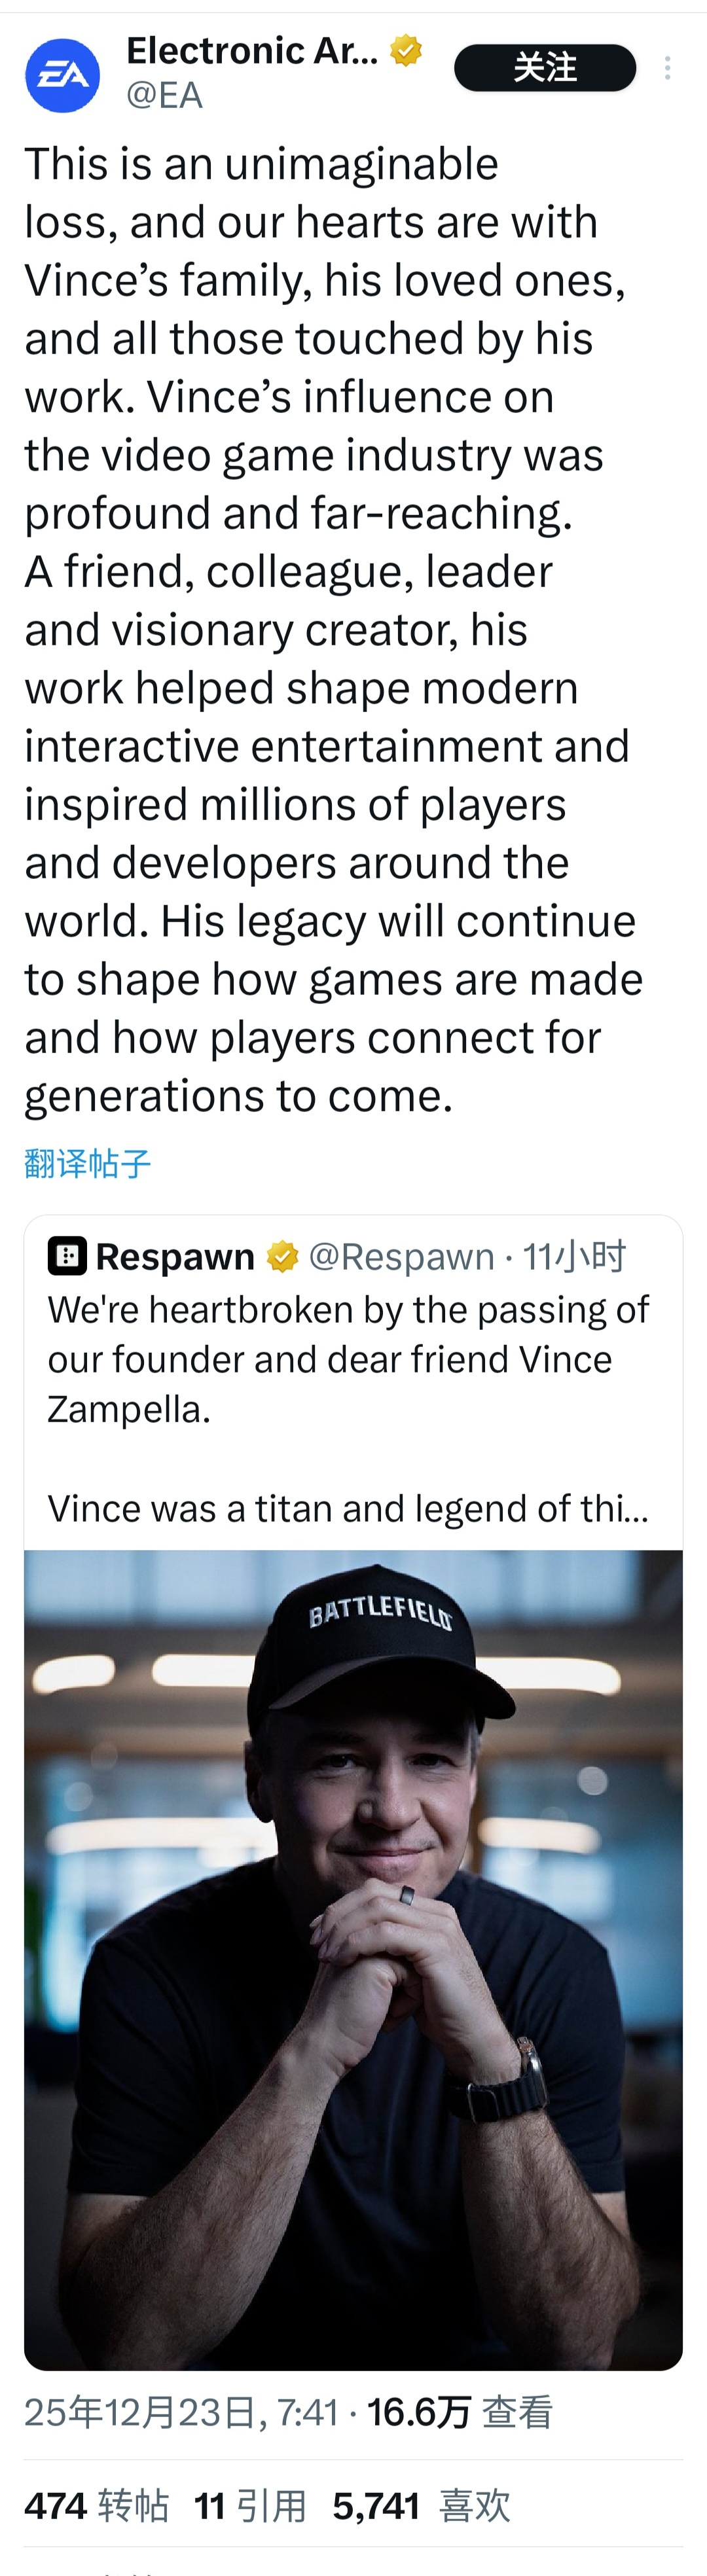The image size is (707, 2576).
Task: Tap the @Respawn handle
Action: (401, 1257)
